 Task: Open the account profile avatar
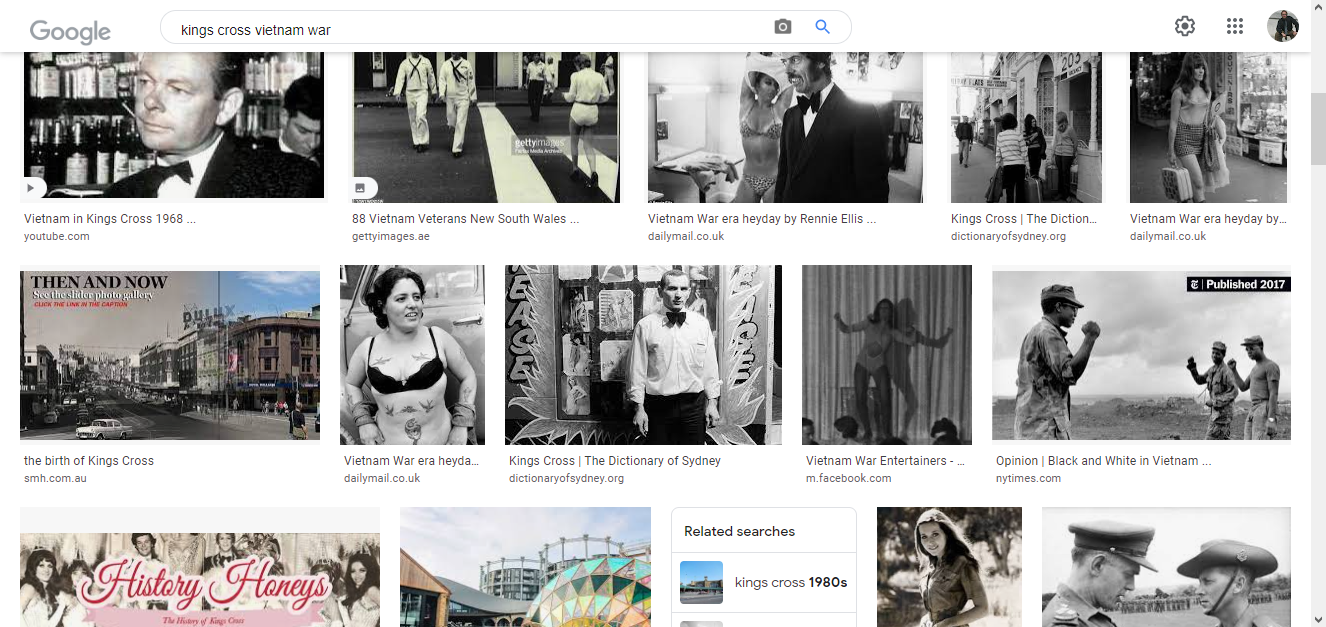pos(1282,27)
